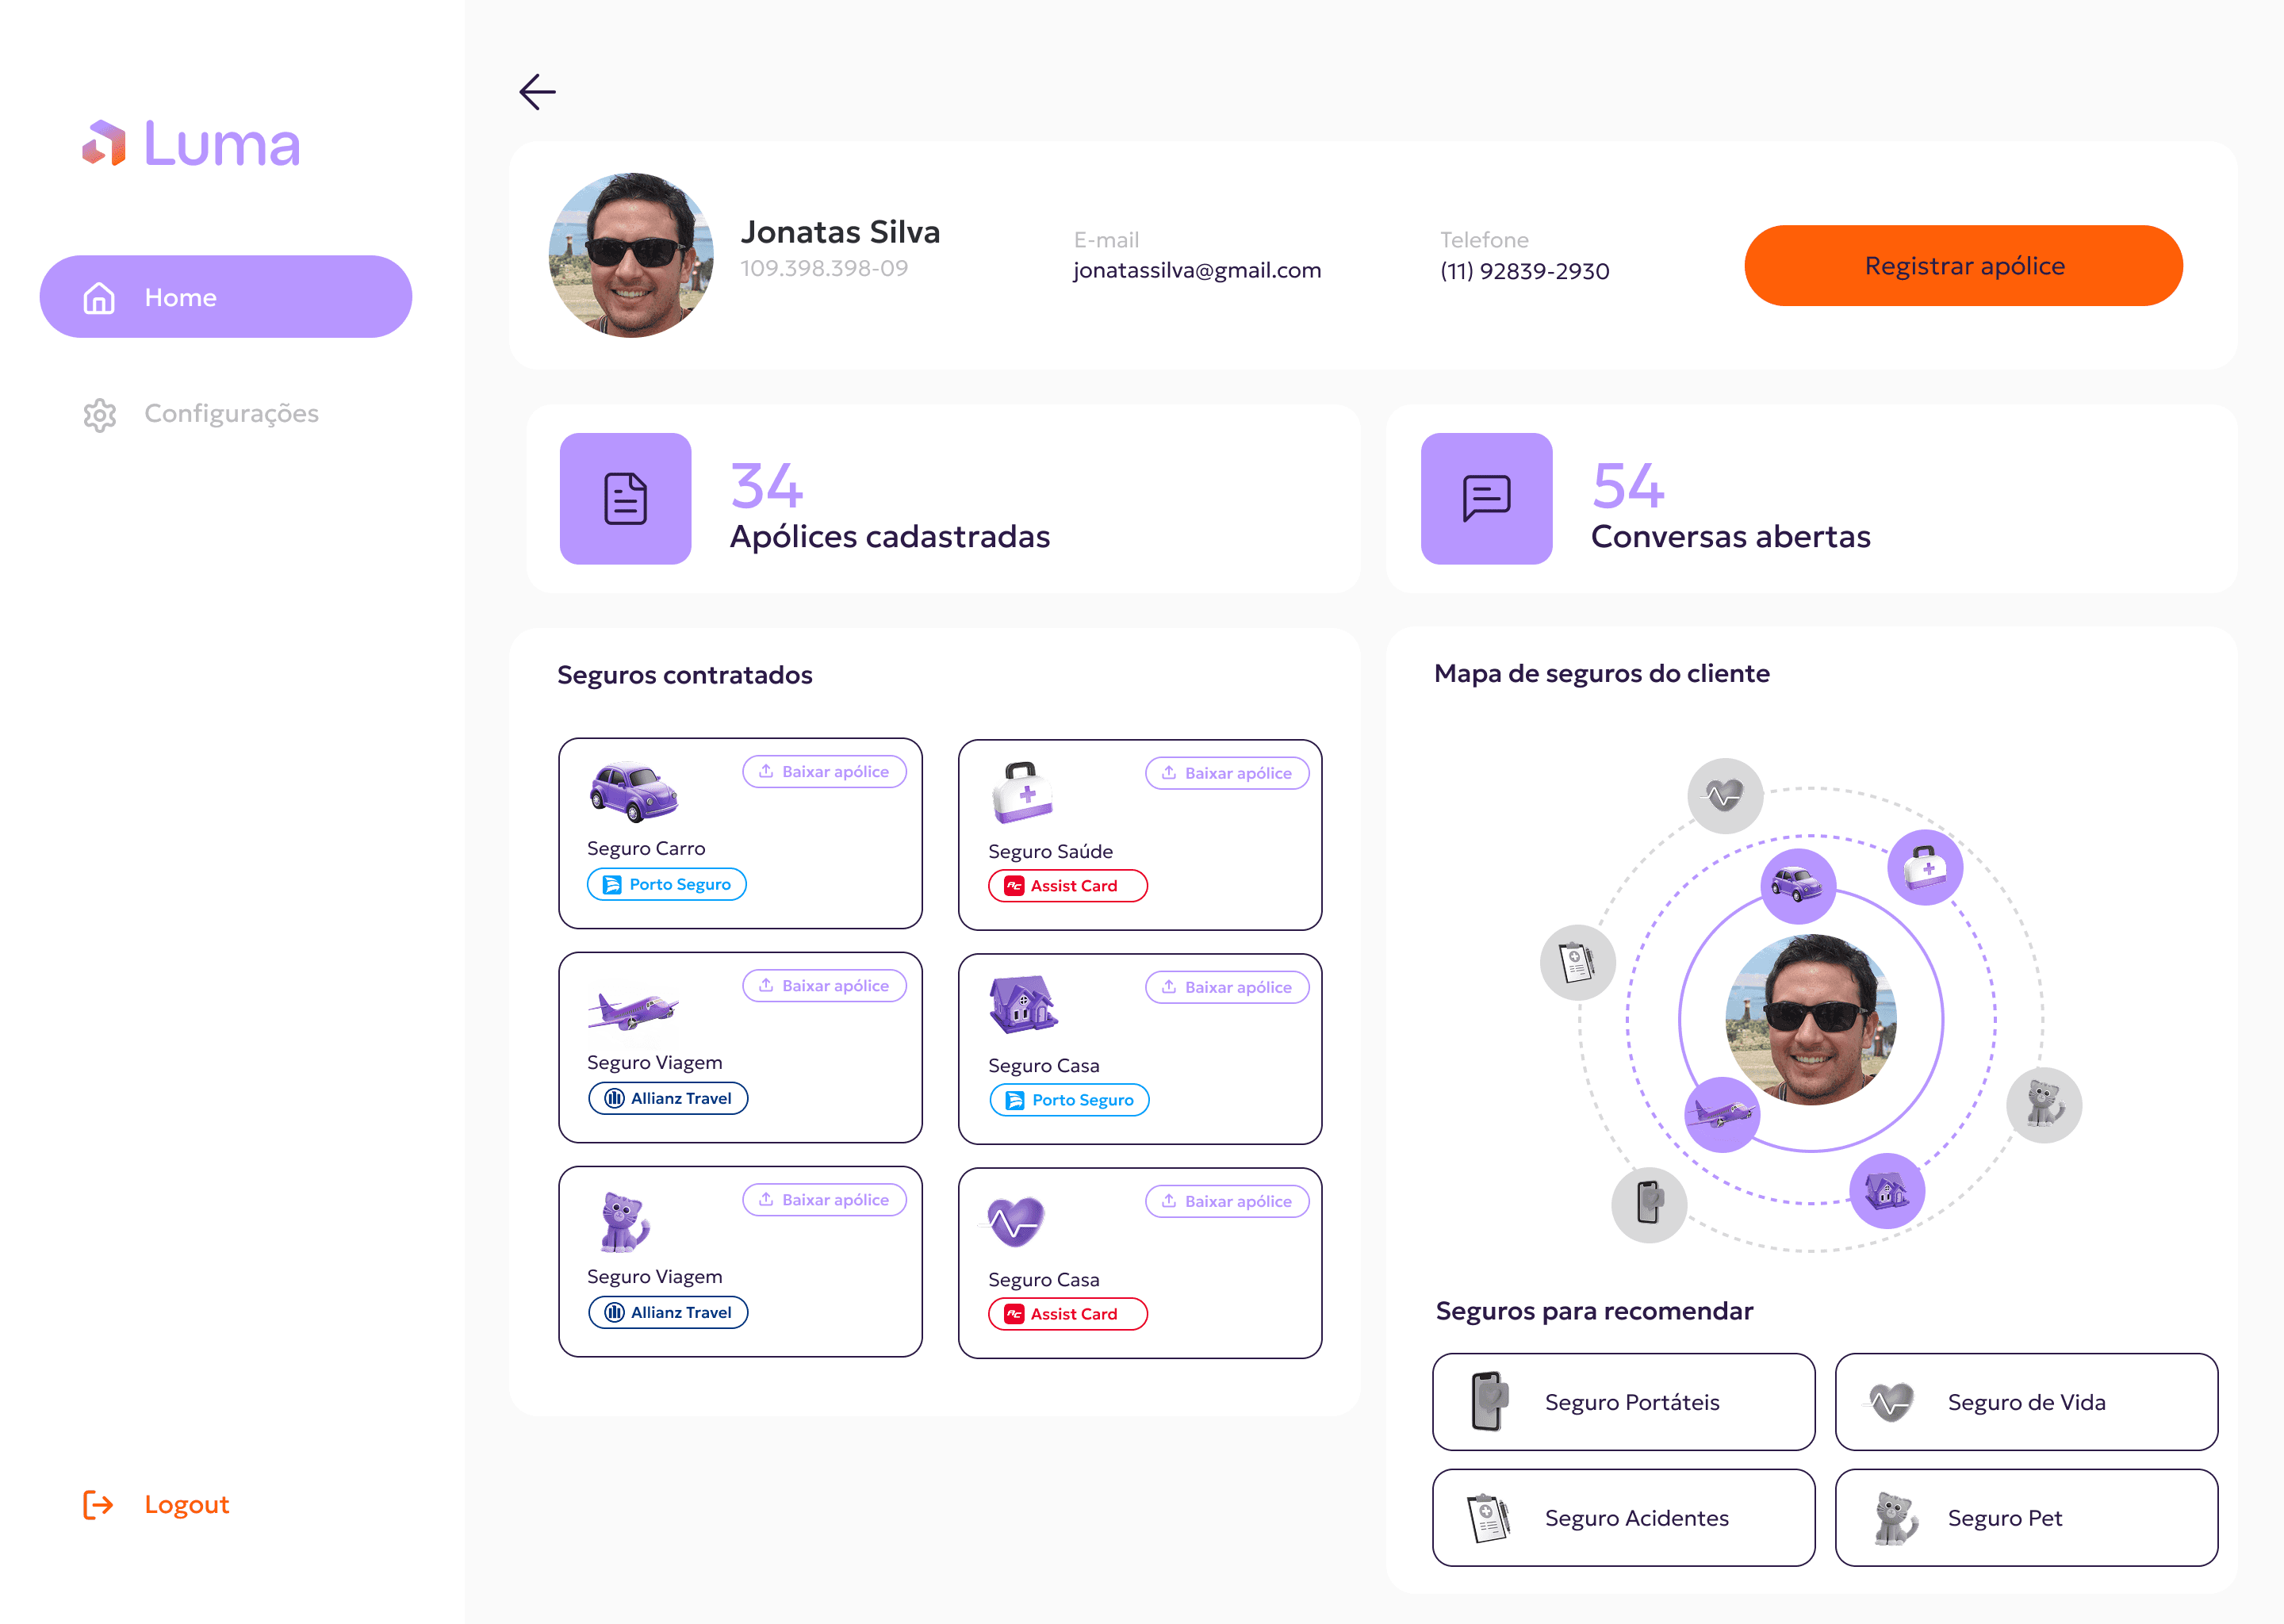The width and height of the screenshot is (2284, 1624).
Task: Click the Apólices cadastradas document icon
Action: pyautogui.click(x=625, y=498)
